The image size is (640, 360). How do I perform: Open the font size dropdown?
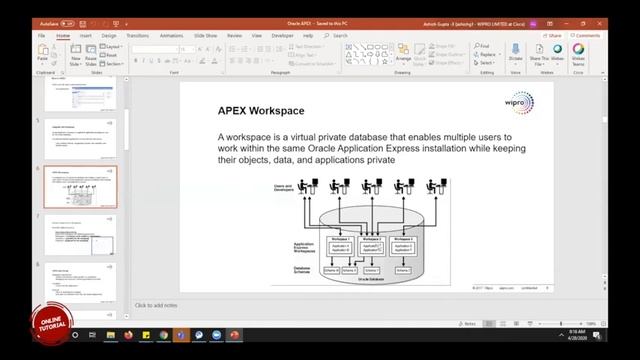pos(193,49)
